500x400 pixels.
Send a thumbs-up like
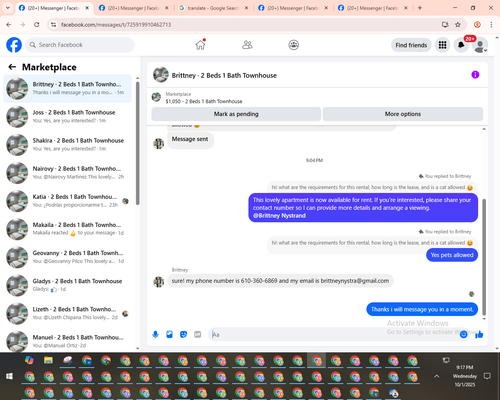(x=479, y=334)
